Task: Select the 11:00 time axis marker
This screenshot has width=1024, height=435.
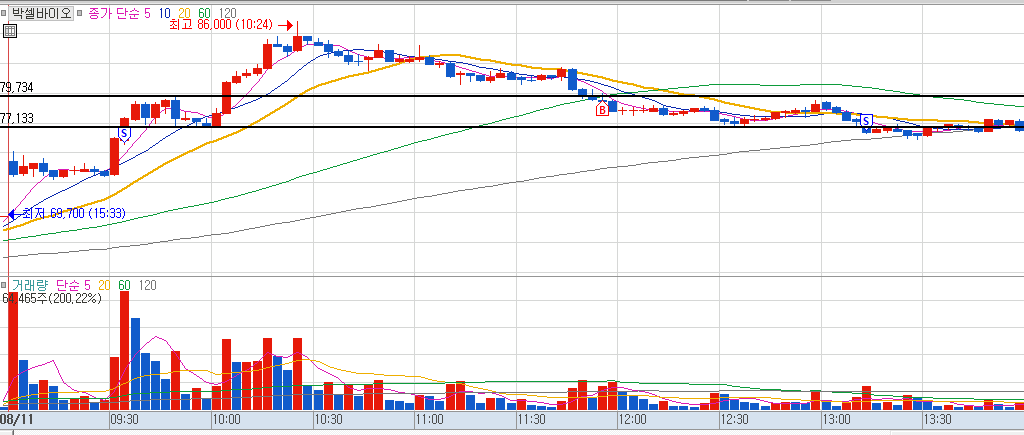Action: [x=430, y=419]
